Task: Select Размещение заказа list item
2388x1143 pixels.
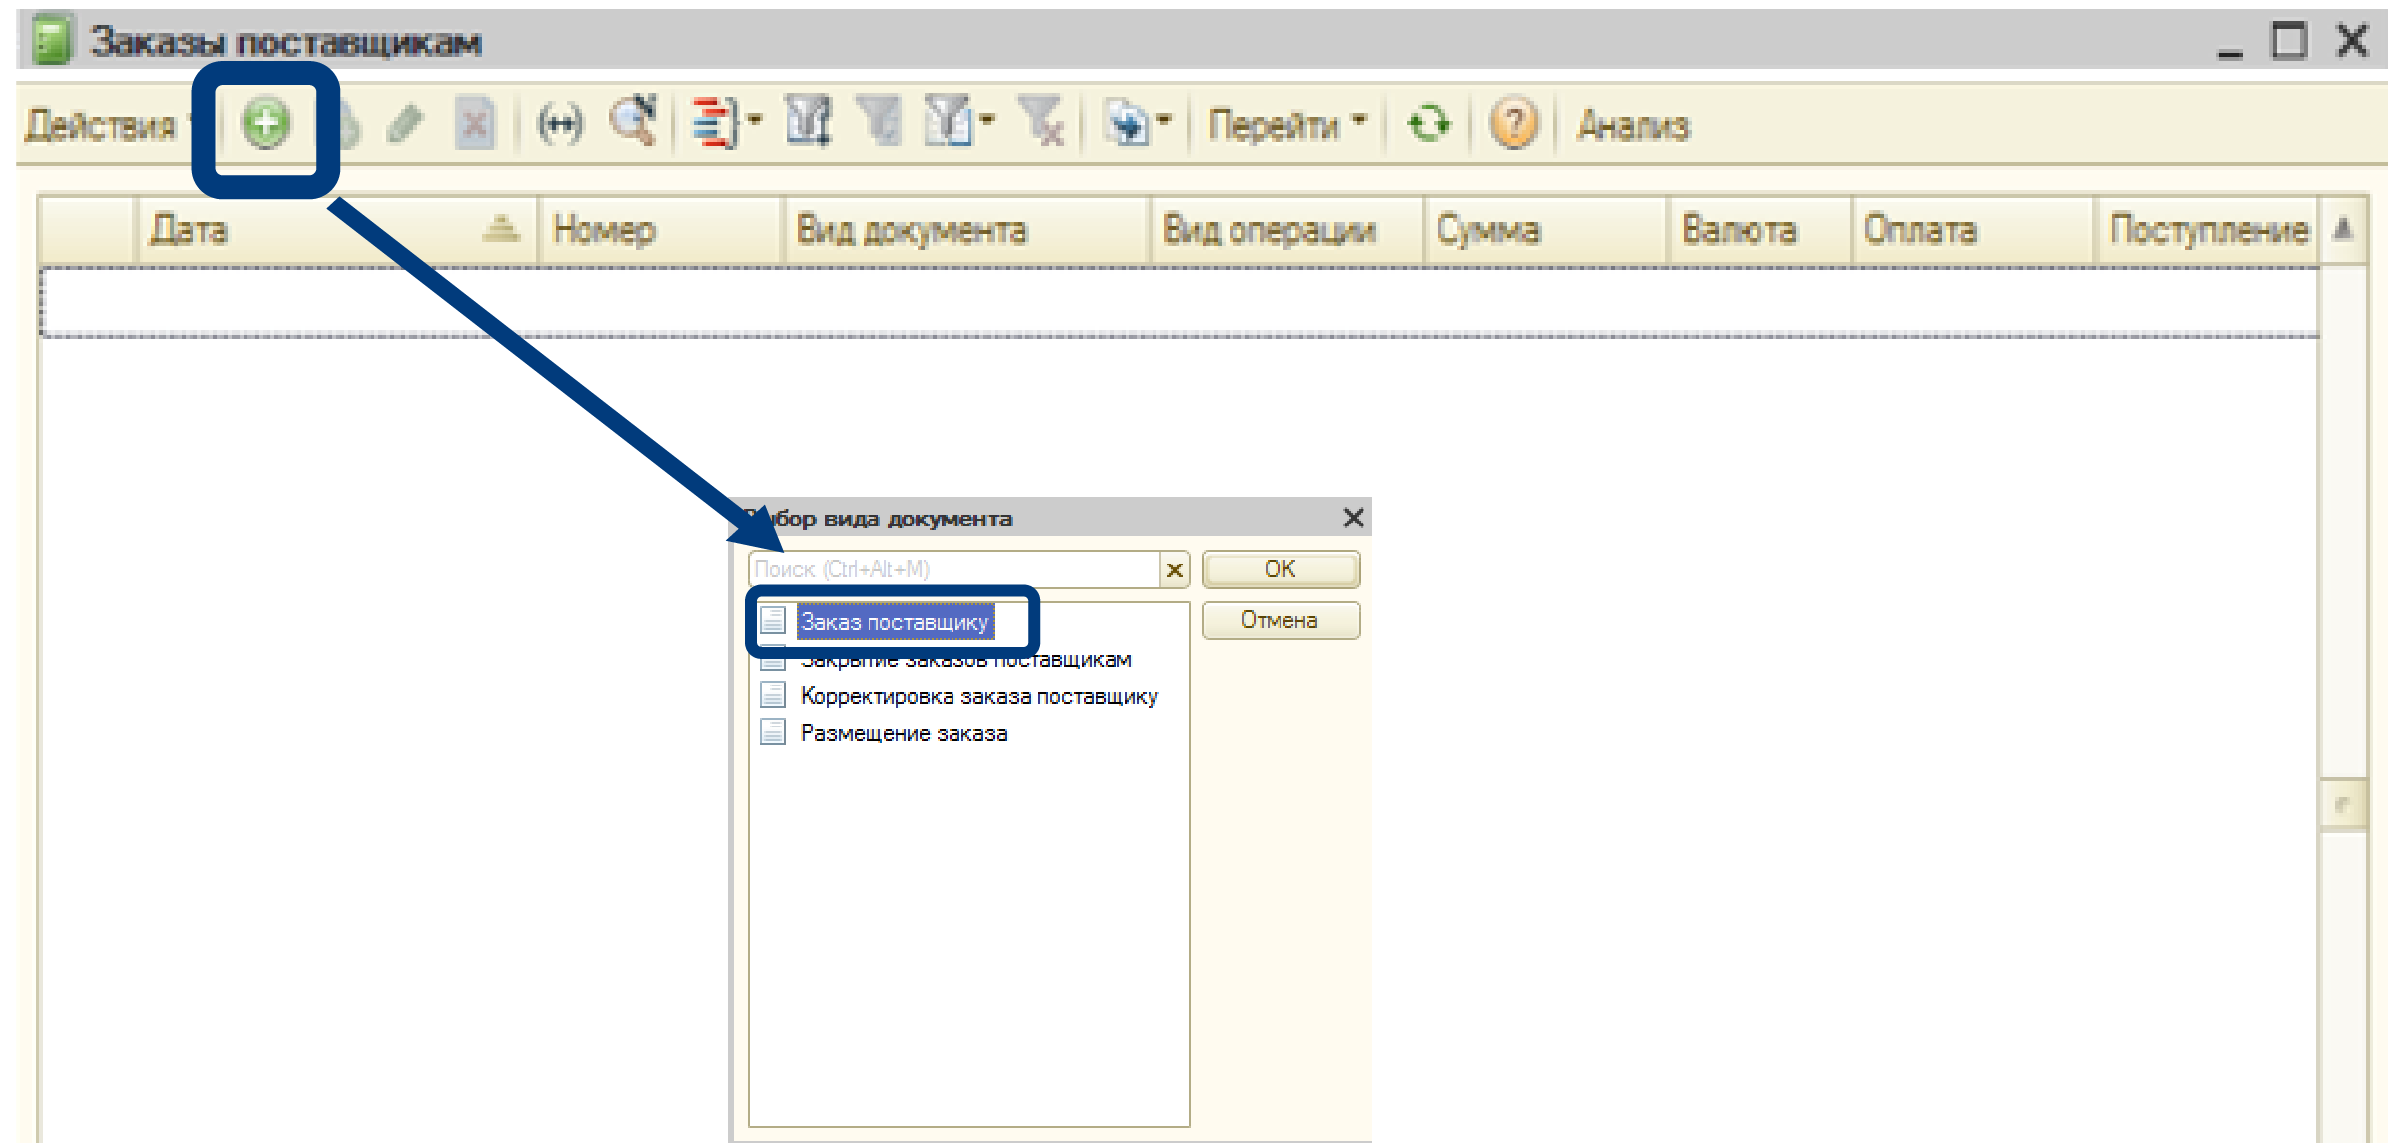Action: [903, 733]
